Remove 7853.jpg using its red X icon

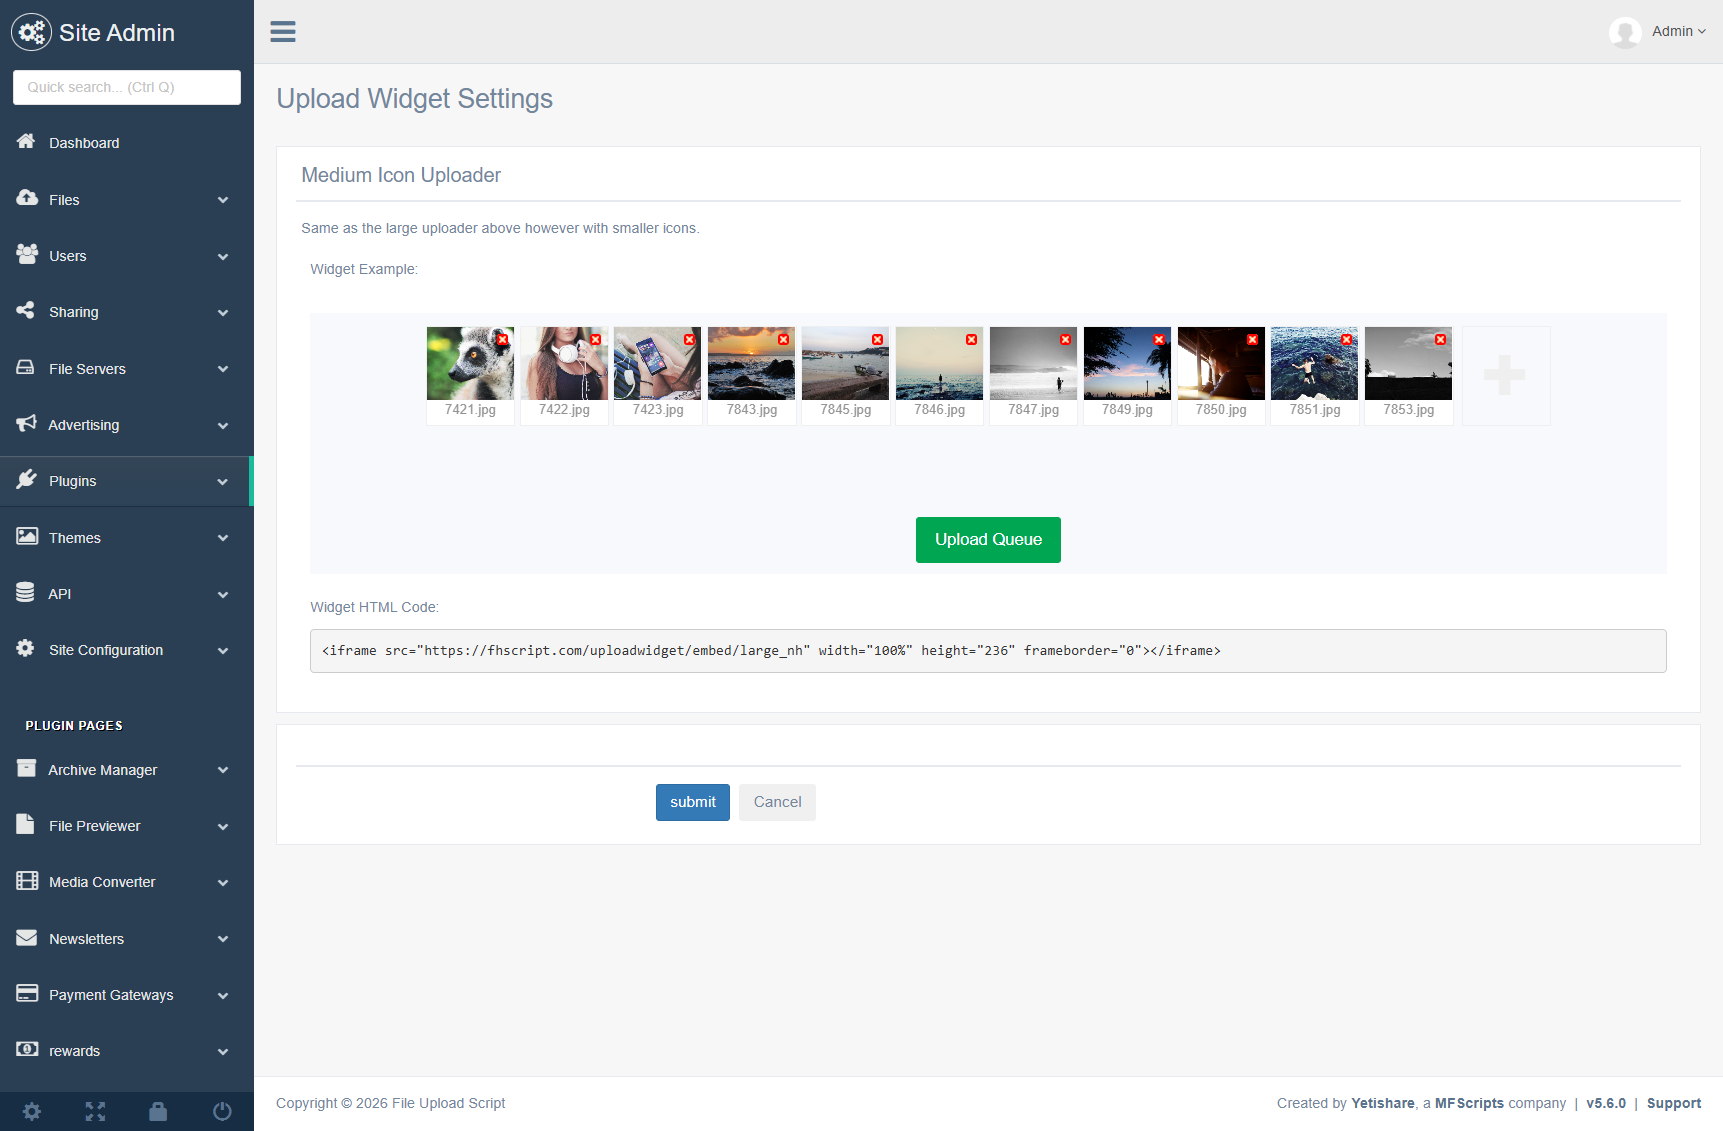pos(1440,340)
